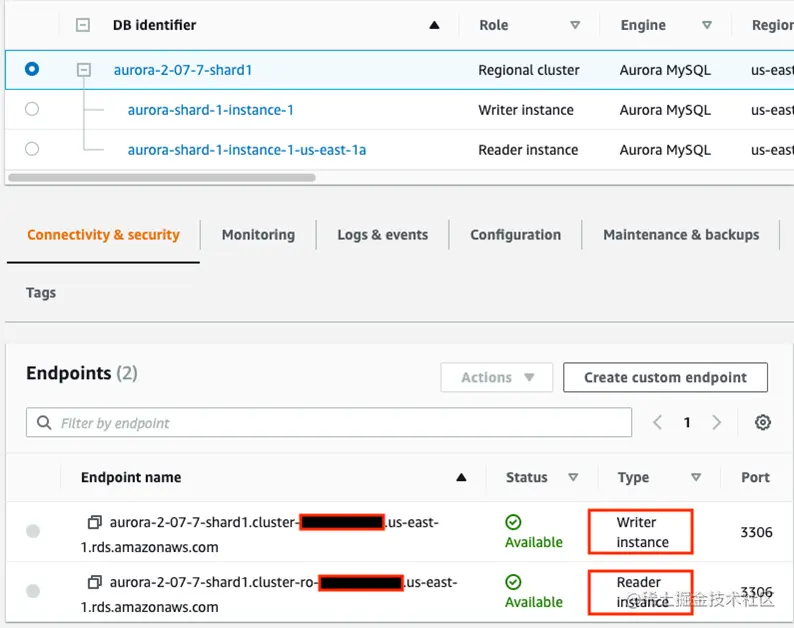Open the Logs & events tab
This screenshot has height=628, width=794.
(x=383, y=235)
